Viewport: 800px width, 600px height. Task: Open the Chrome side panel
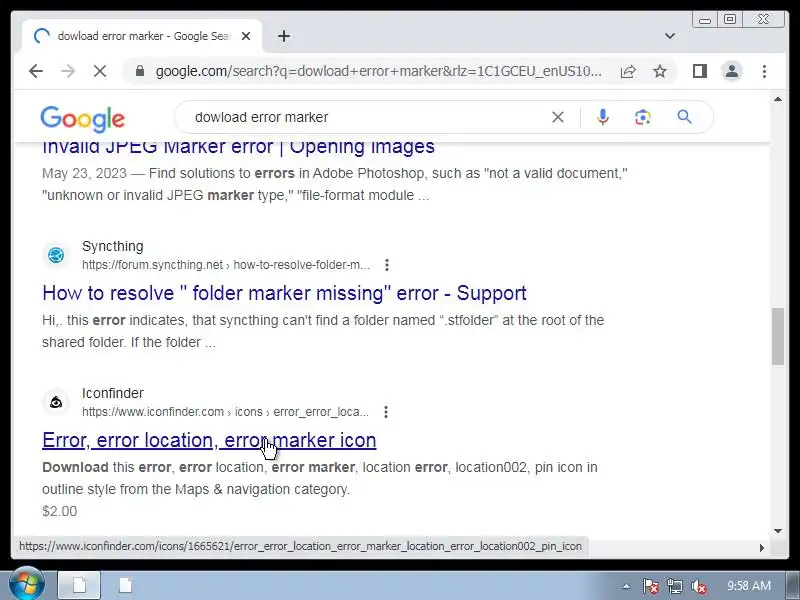click(700, 71)
